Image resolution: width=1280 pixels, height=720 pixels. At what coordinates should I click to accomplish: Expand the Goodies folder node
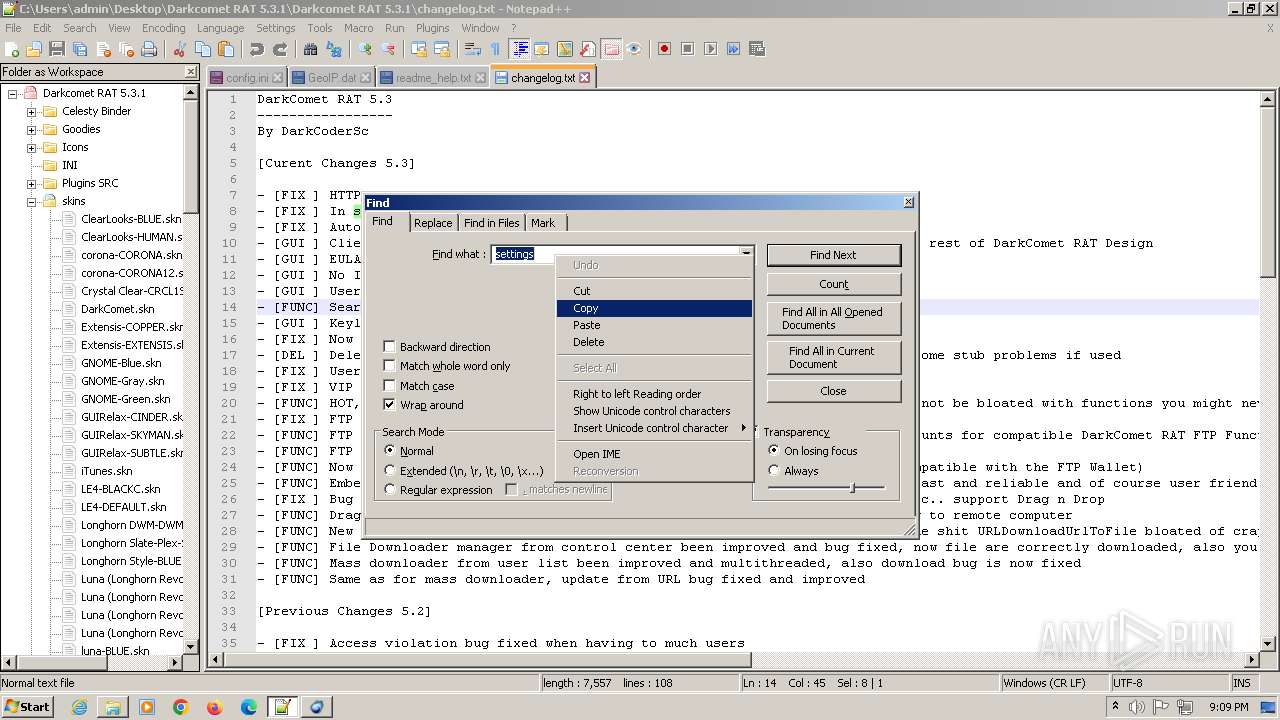[x=31, y=129]
